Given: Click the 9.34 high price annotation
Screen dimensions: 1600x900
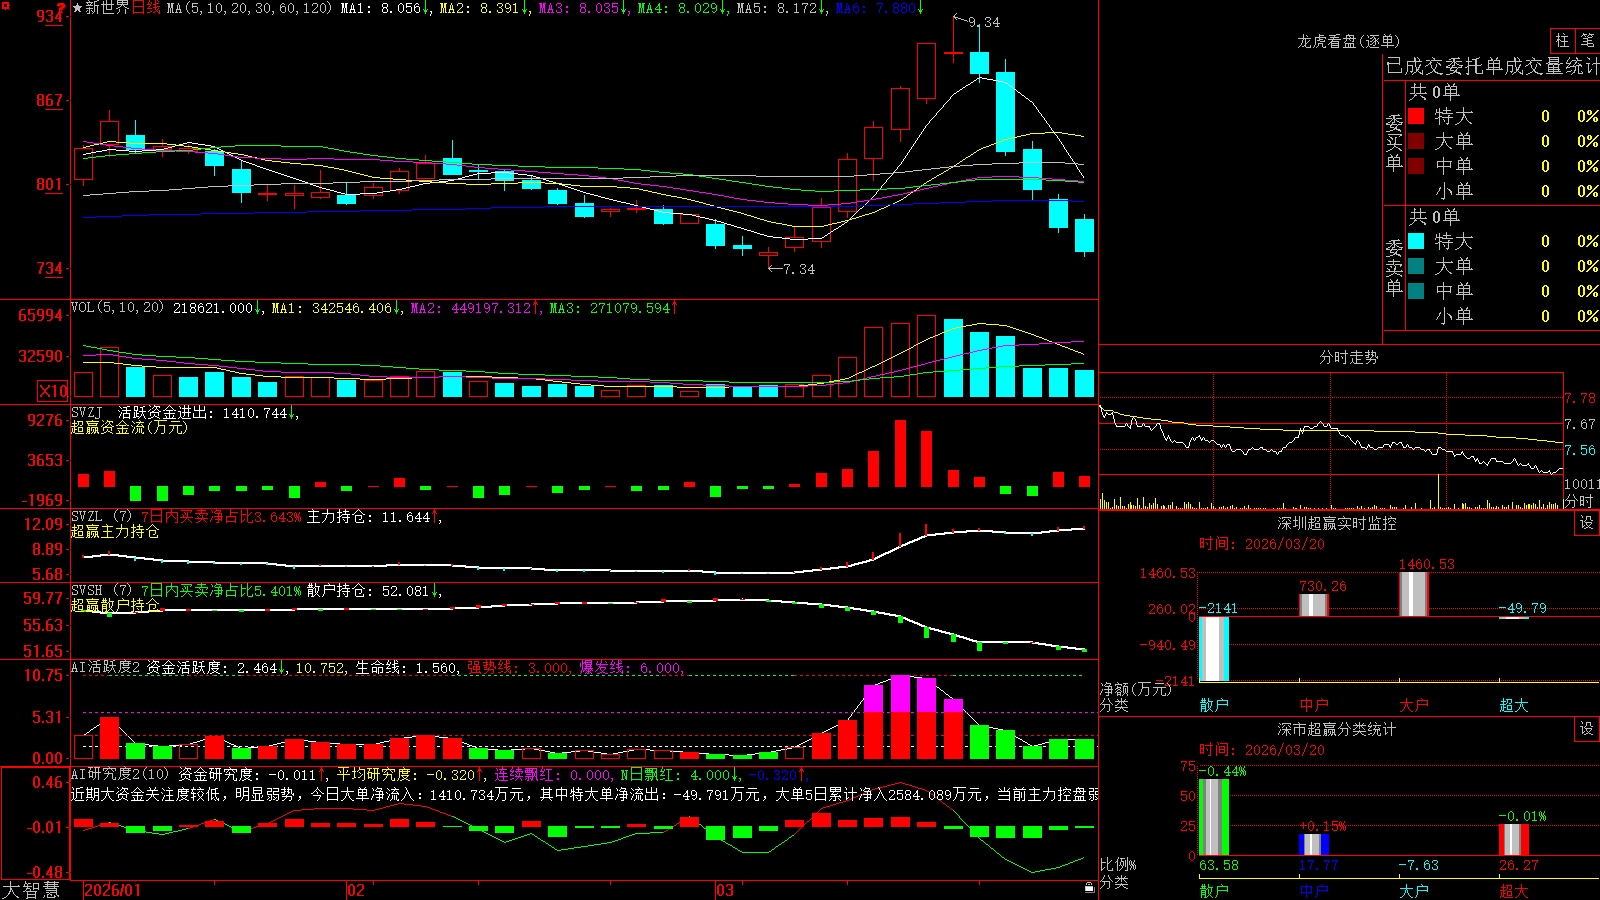Looking at the screenshot, I should (x=983, y=22).
